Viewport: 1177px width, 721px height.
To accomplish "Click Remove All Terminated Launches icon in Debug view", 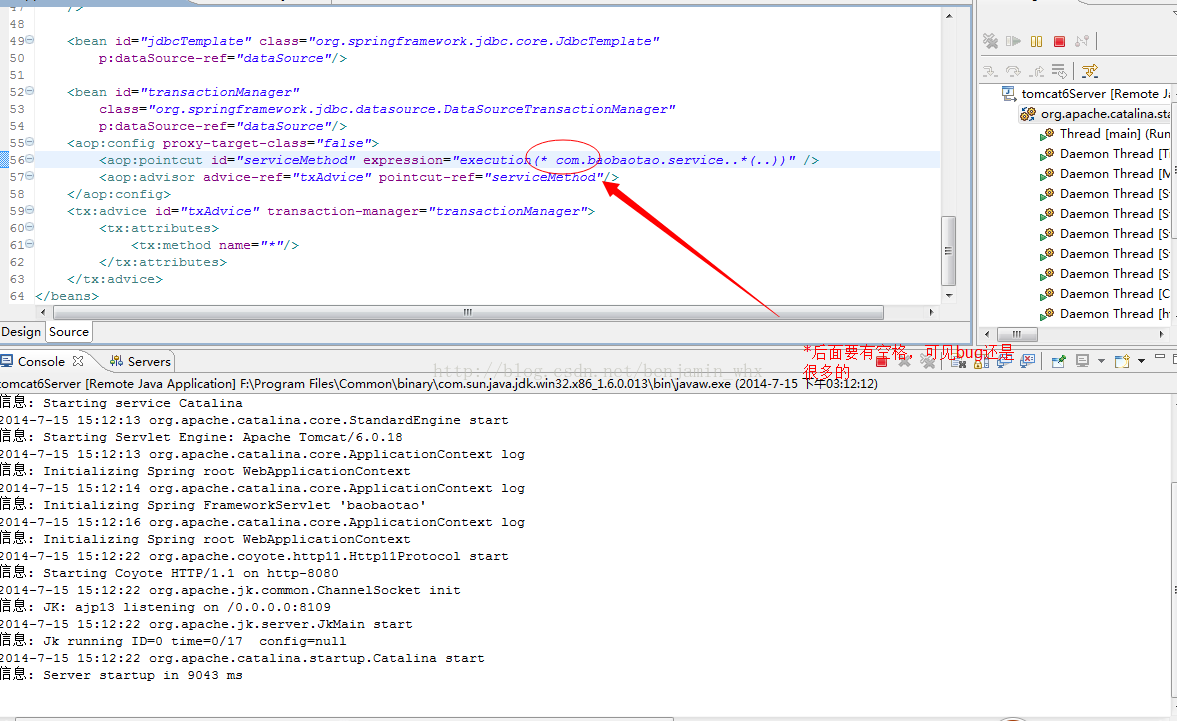I will [x=991, y=41].
